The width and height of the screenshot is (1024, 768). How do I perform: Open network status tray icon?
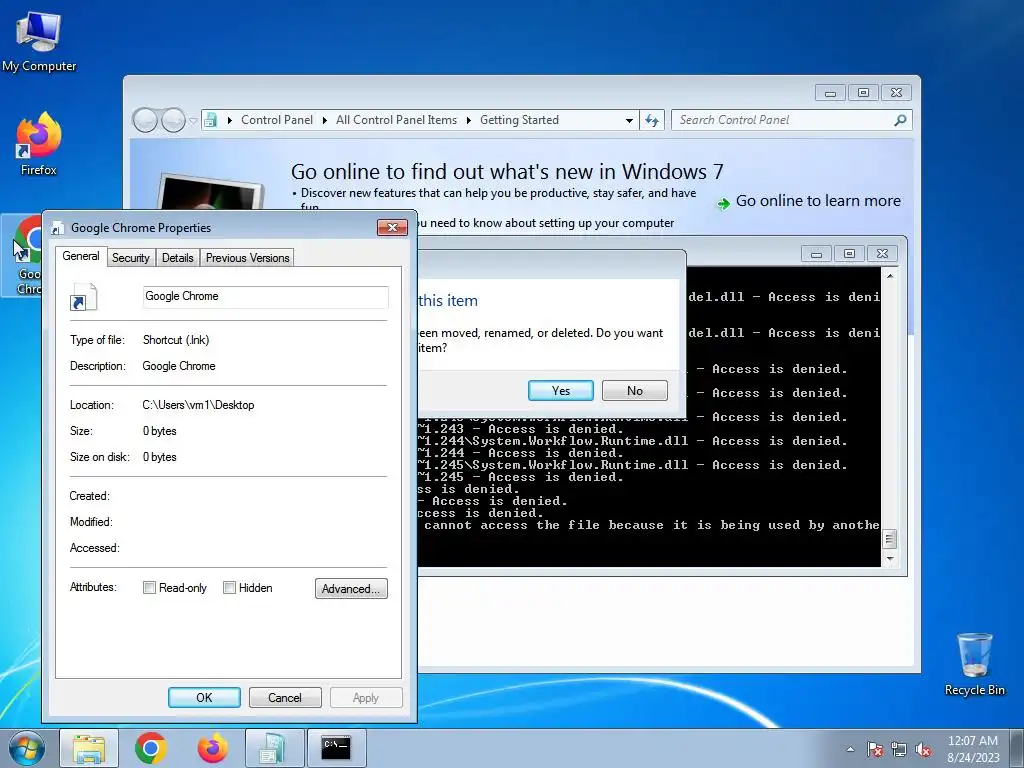coord(899,749)
